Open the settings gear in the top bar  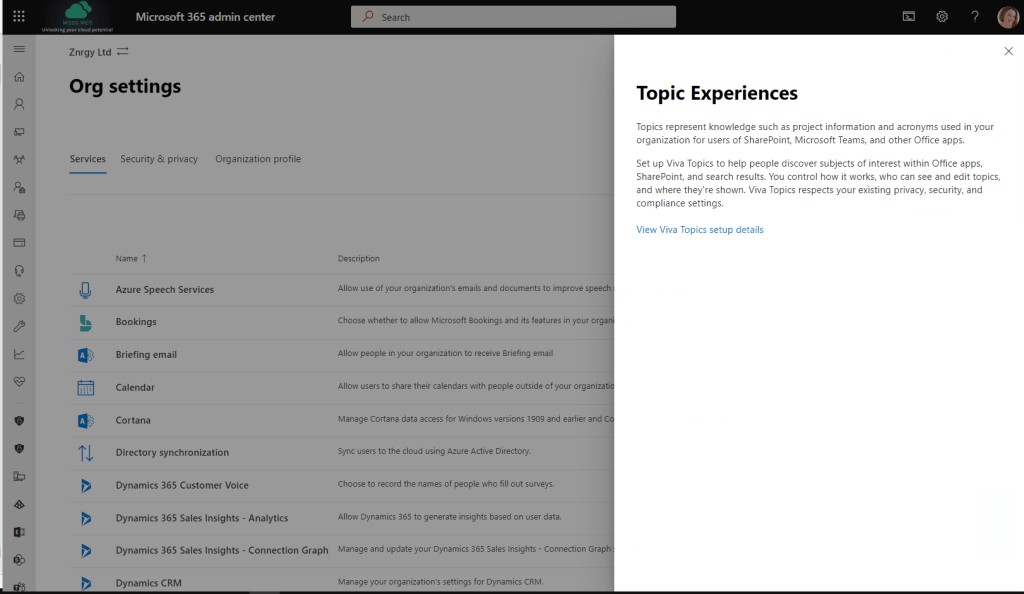[941, 16]
